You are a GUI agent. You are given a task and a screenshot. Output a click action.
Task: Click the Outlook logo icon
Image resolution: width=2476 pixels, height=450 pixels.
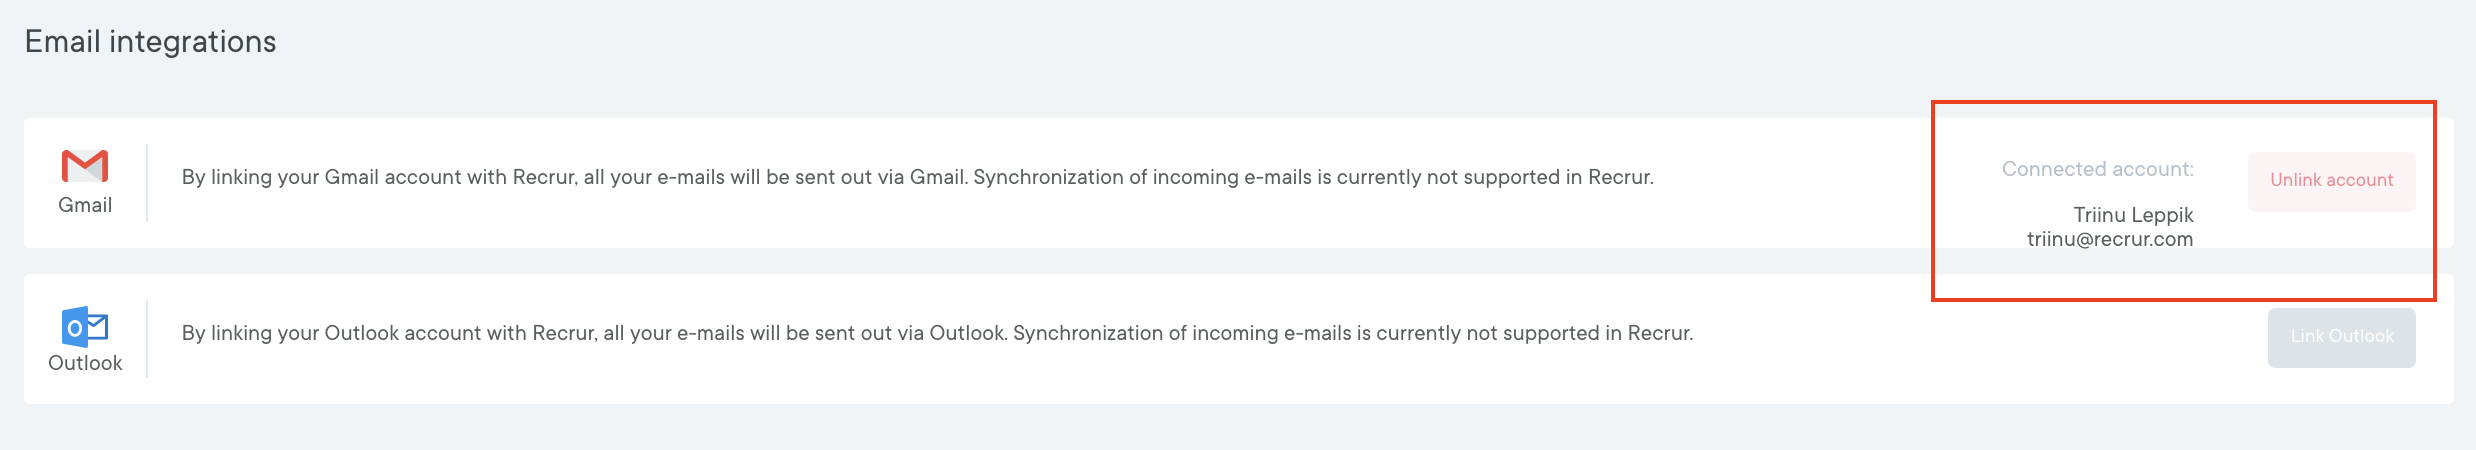[85, 327]
